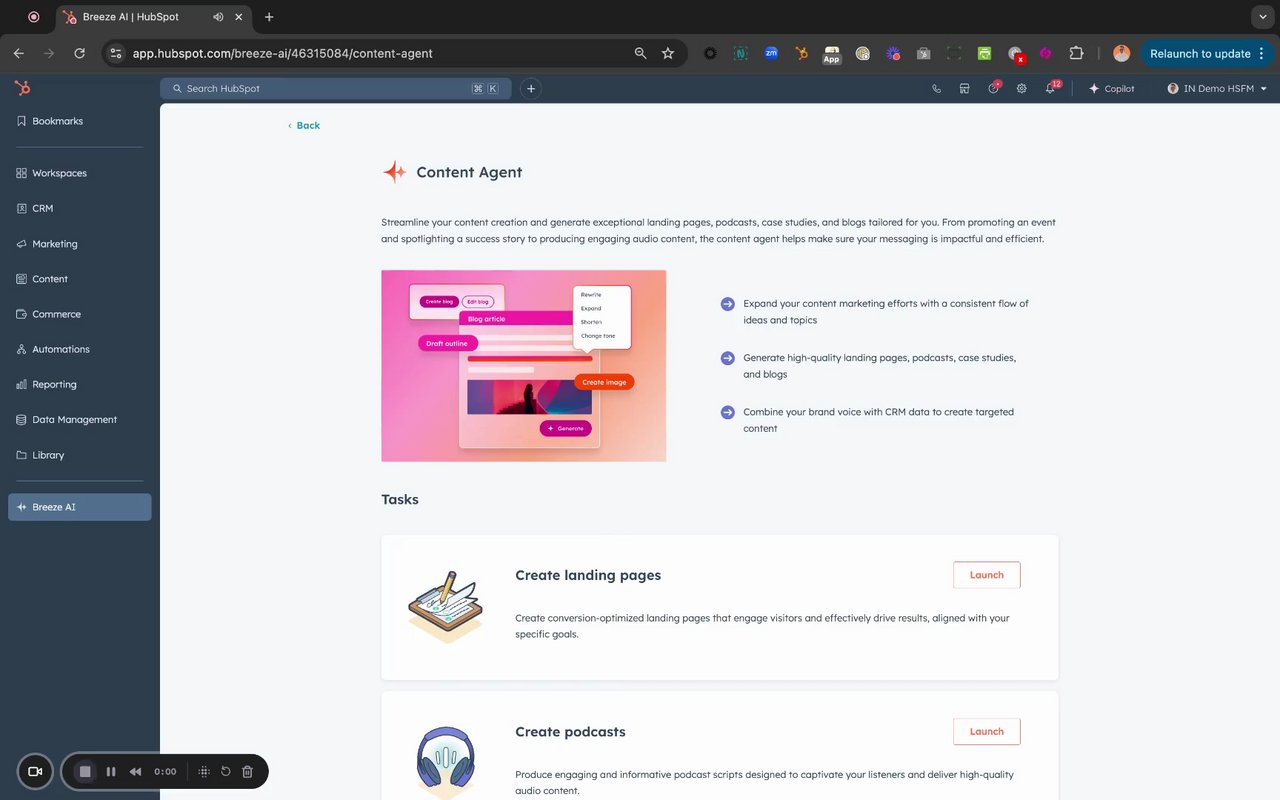Open the Chrome extensions puzzle icon
The width and height of the screenshot is (1280, 800).
click(1076, 53)
